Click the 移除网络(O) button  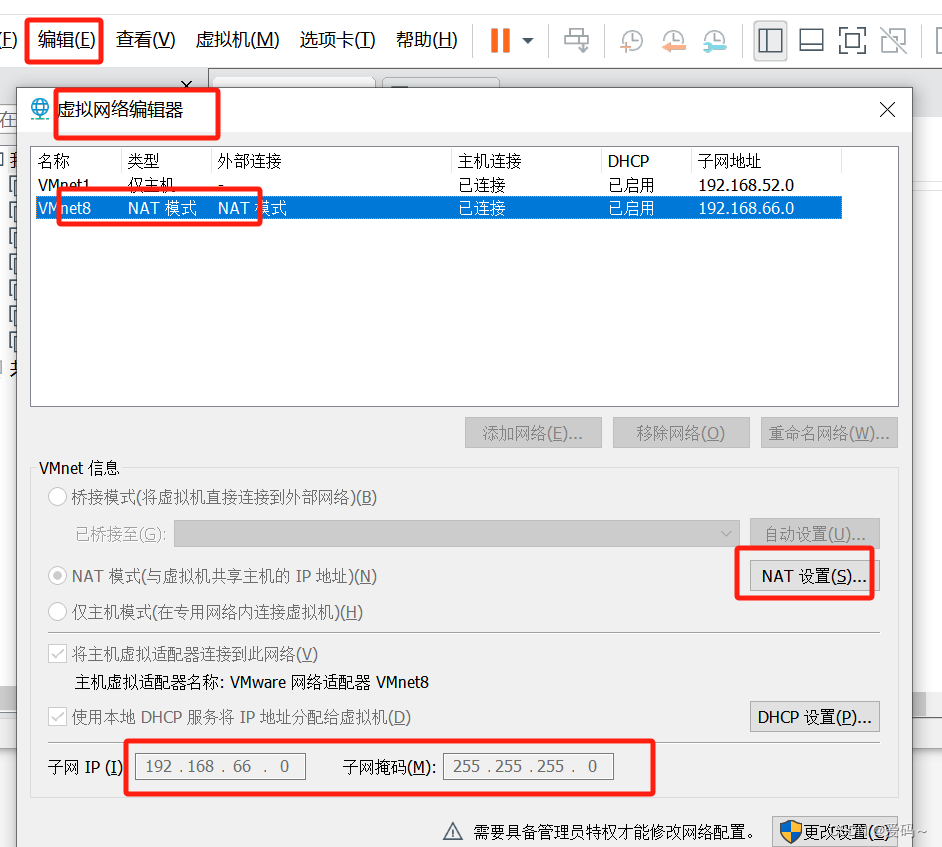(681, 433)
